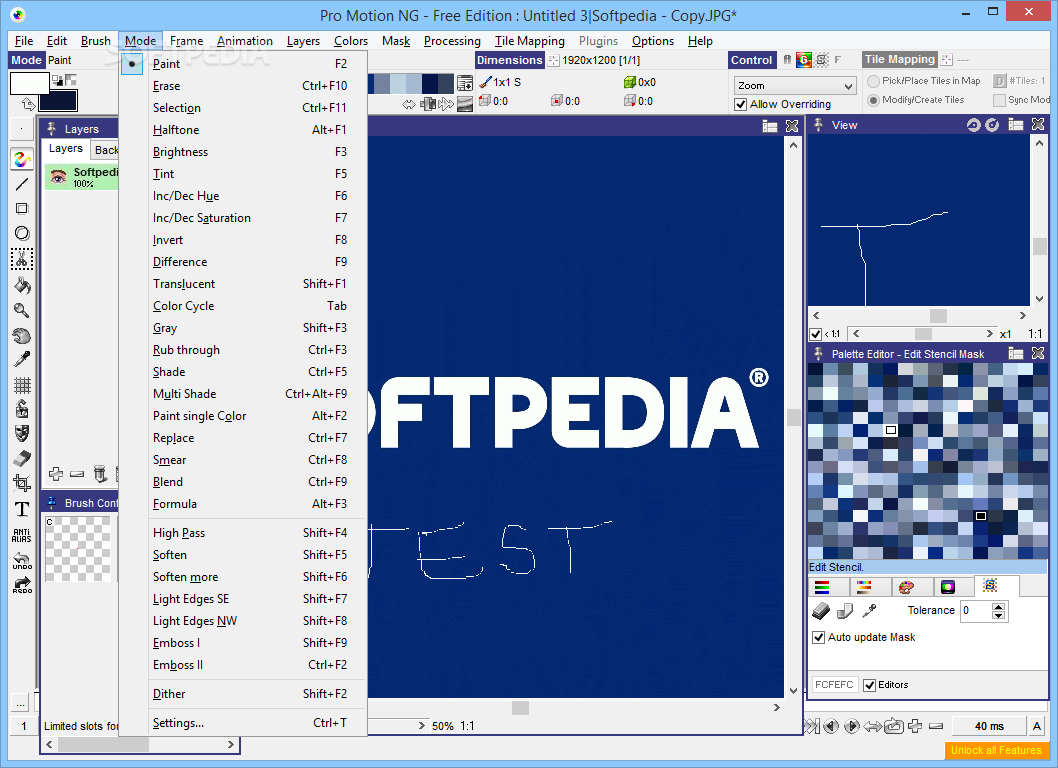Toggle Allow Overriding checkbox

[741, 105]
